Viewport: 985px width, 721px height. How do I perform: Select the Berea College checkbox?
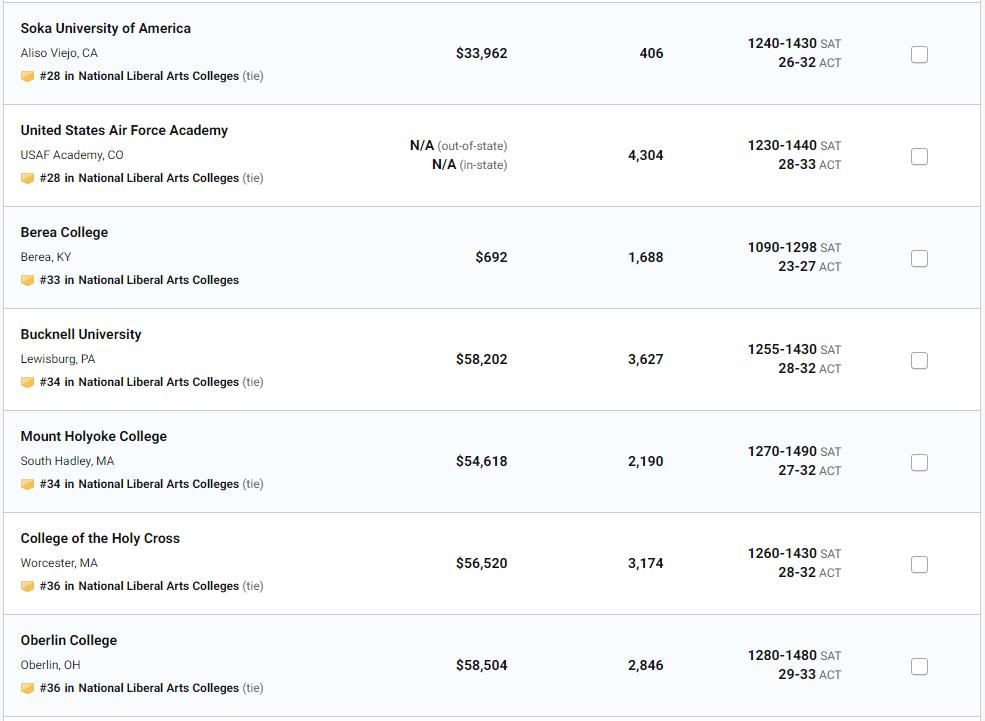tap(919, 258)
